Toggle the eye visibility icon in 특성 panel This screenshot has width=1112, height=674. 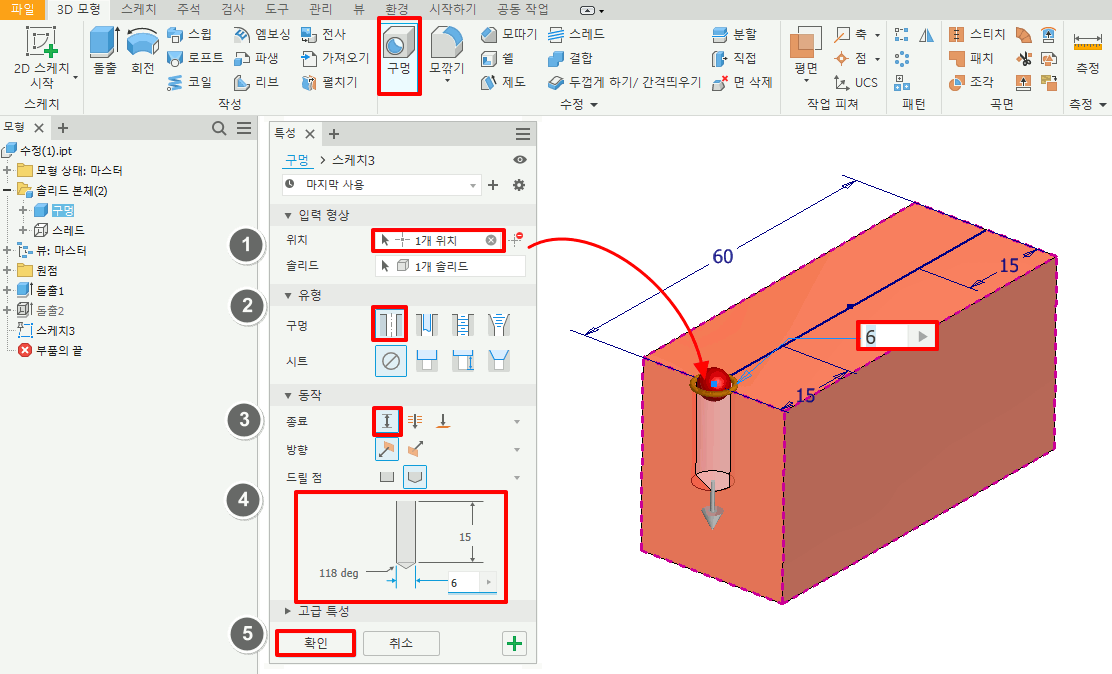click(x=520, y=160)
